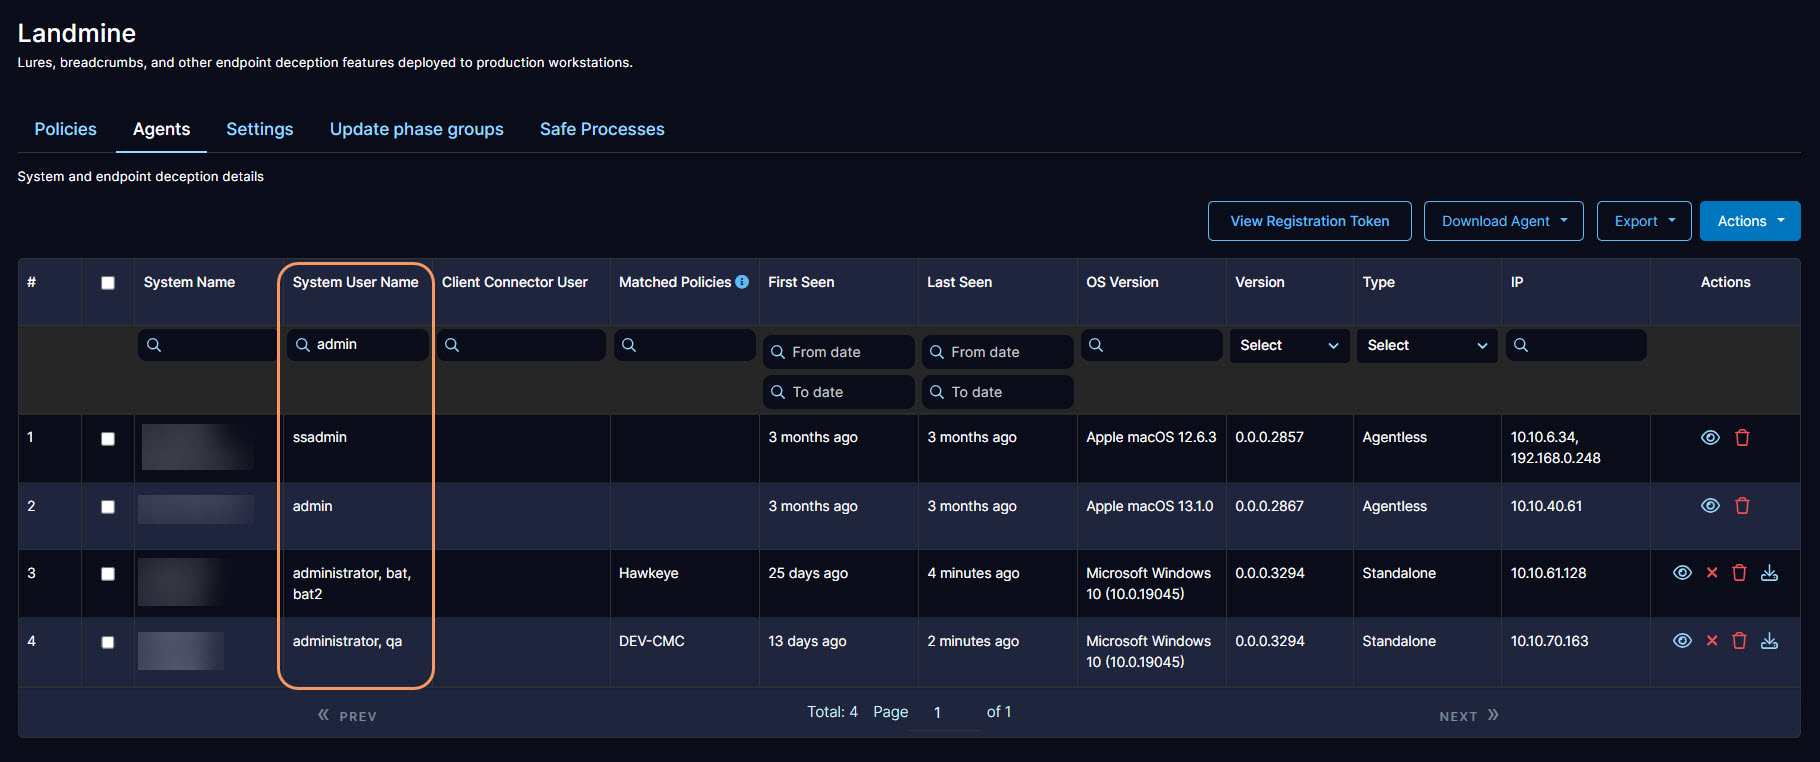
Task: Expand the Download Agent dropdown
Action: [1503, 221]
